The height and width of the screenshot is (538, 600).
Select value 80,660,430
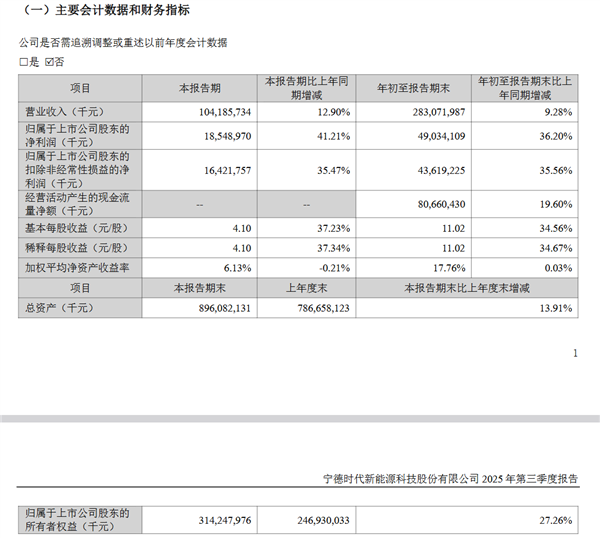[x=441, y=204]
